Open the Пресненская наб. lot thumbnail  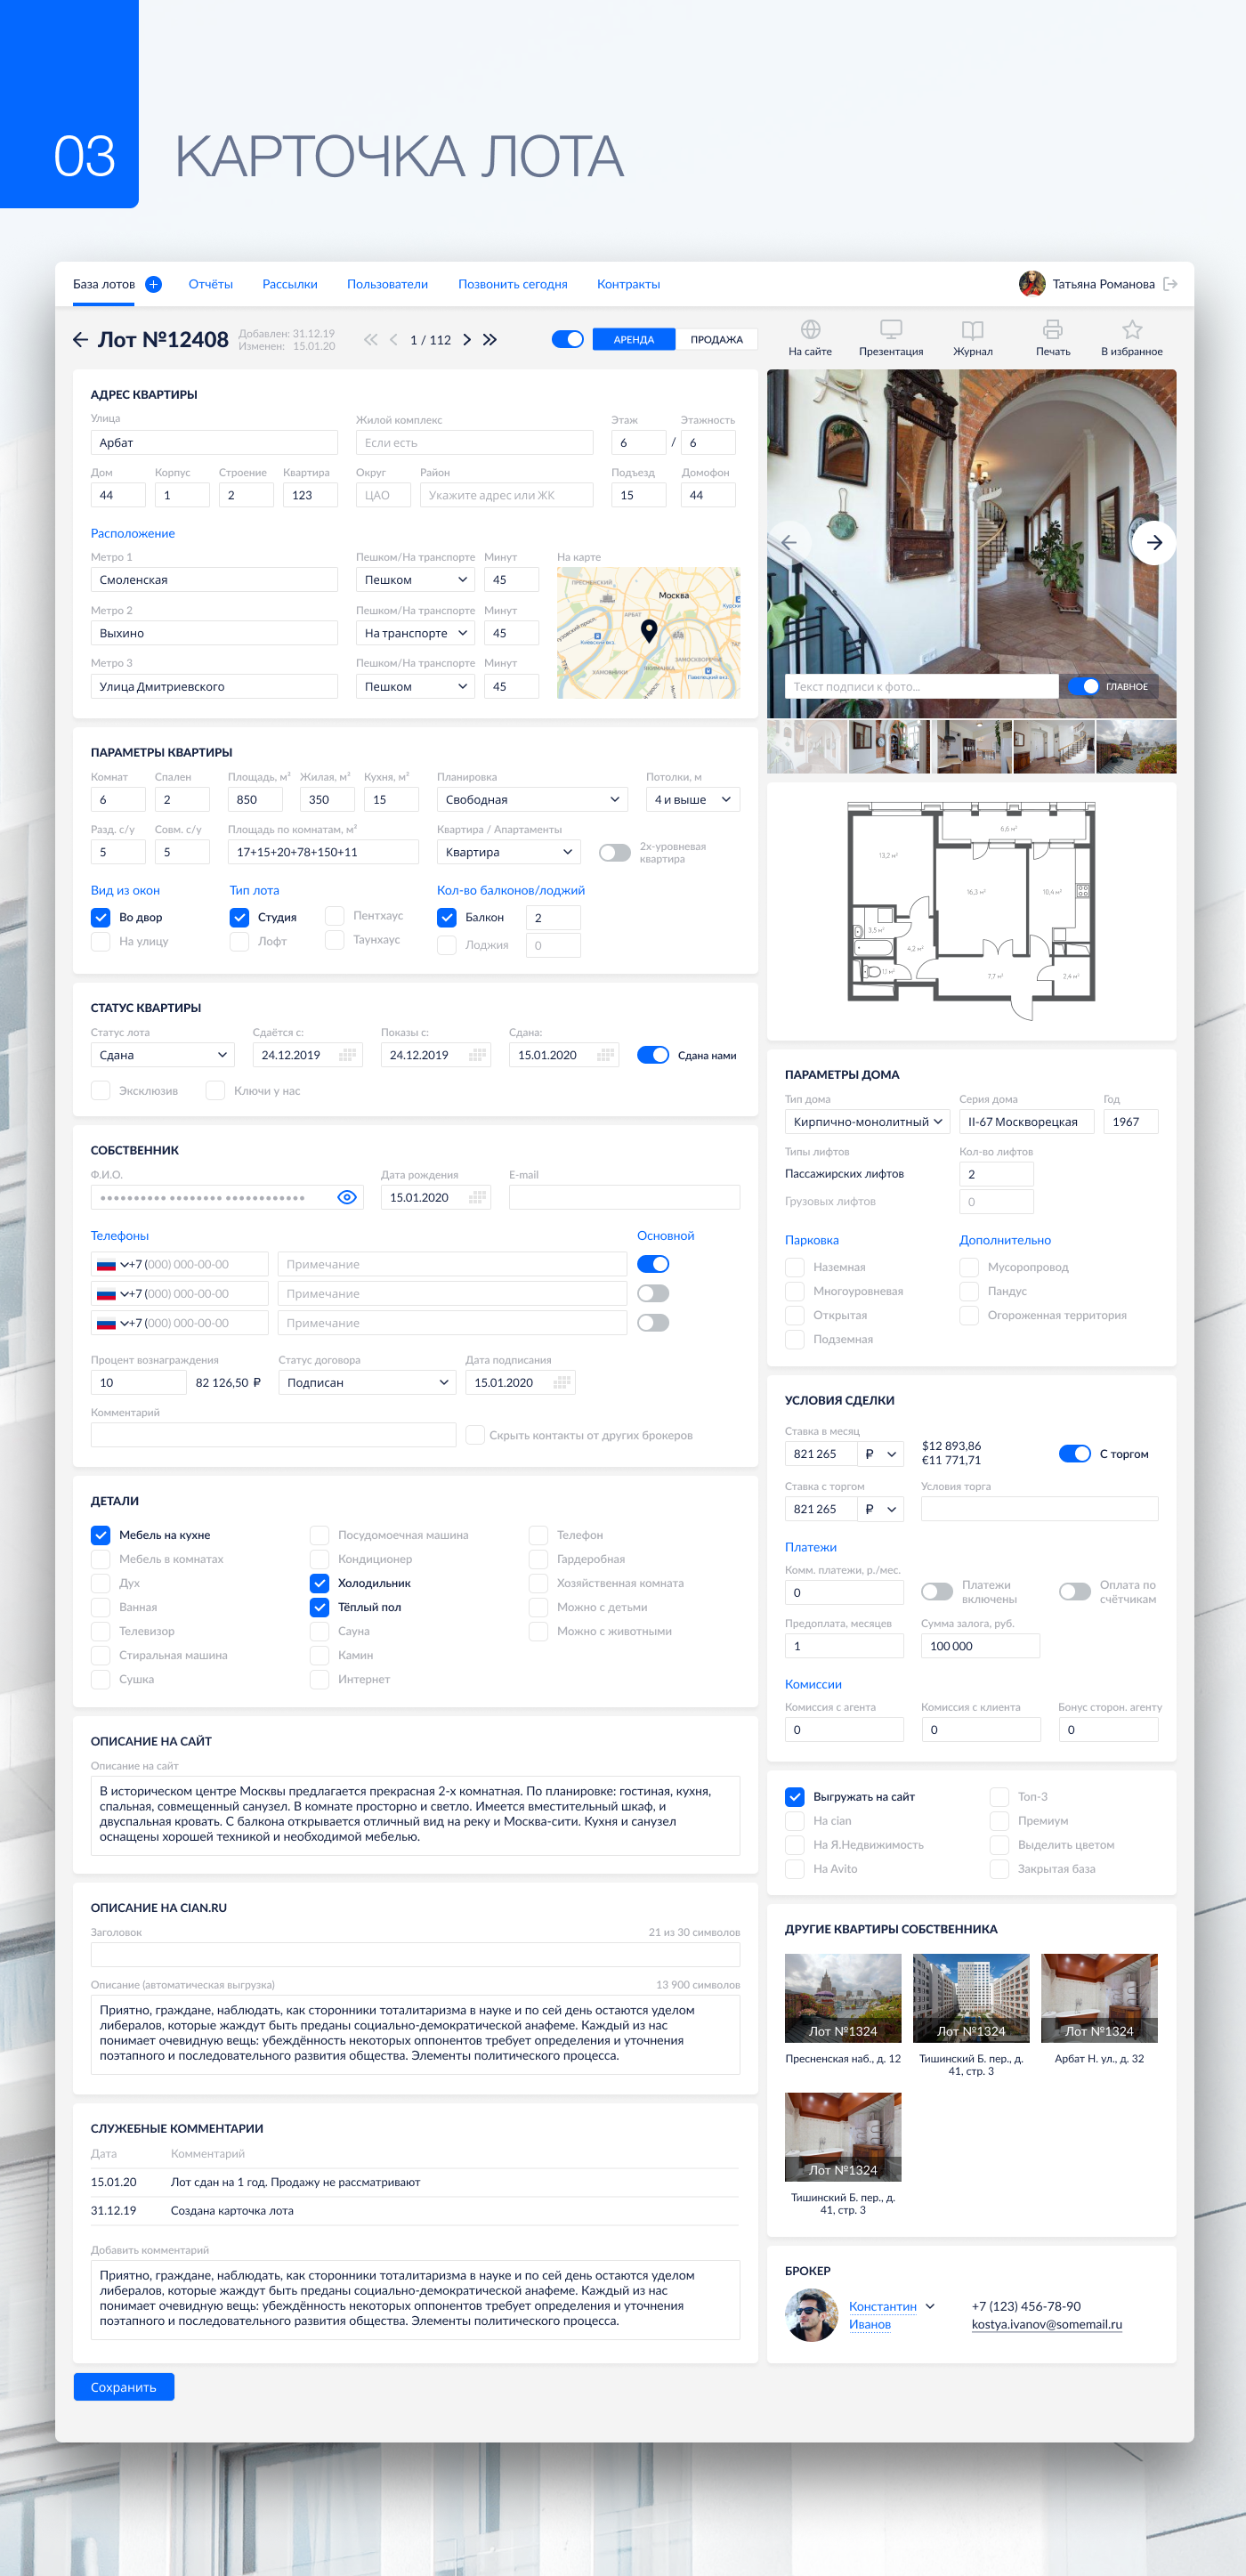[x=842, y=1998]
